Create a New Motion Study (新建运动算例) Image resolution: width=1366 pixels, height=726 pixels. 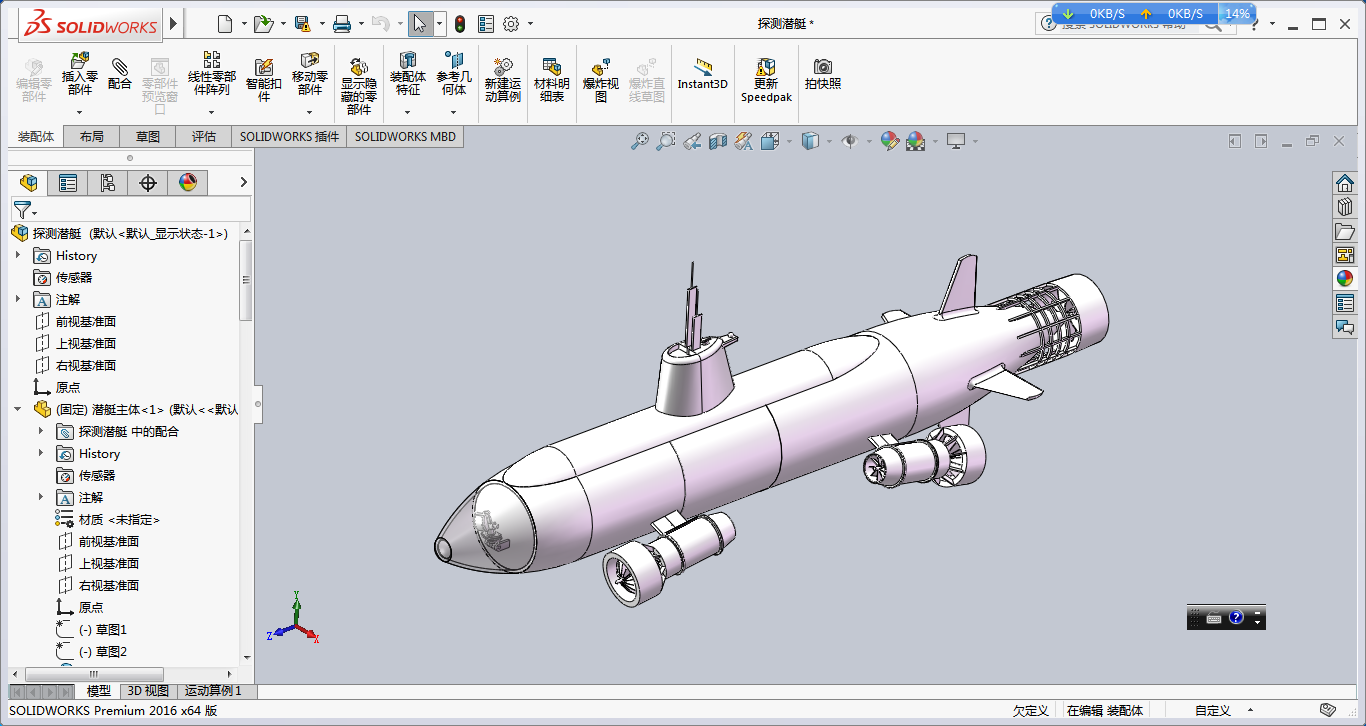503,80
